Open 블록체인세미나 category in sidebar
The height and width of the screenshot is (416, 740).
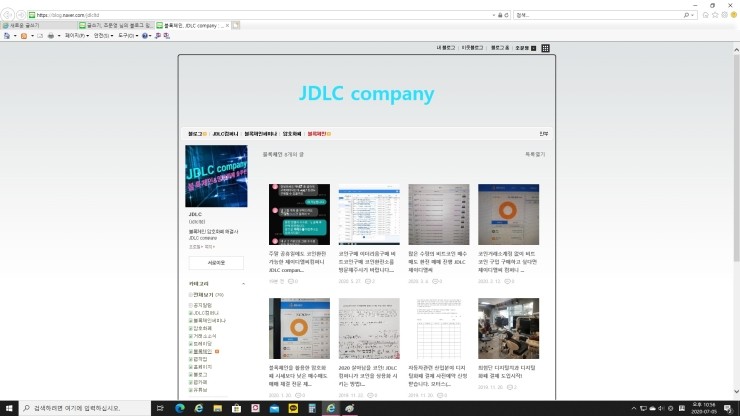210,321
